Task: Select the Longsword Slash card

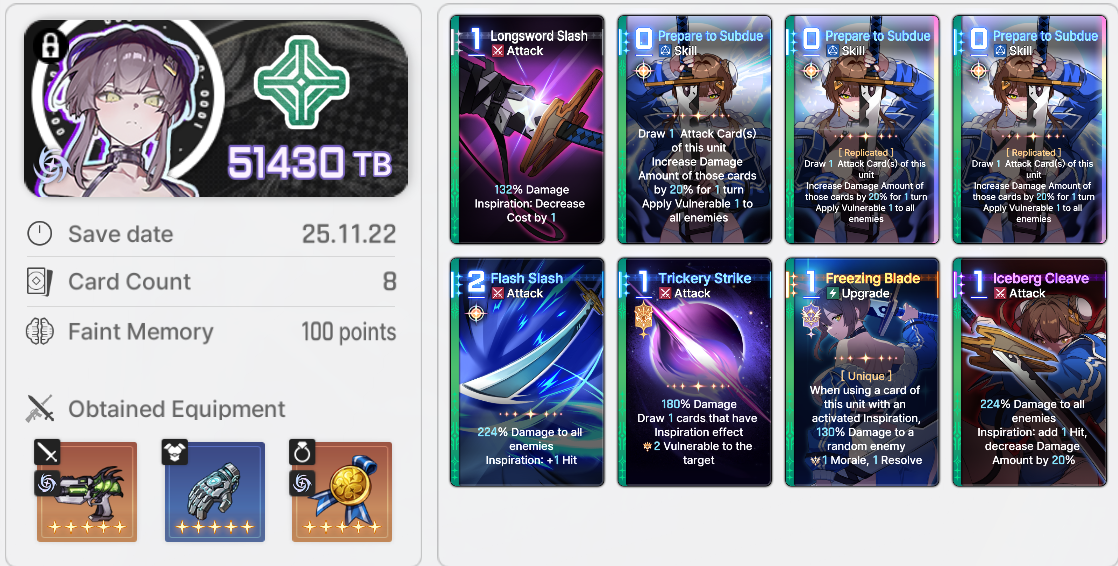Action: (x=527, y=130)
